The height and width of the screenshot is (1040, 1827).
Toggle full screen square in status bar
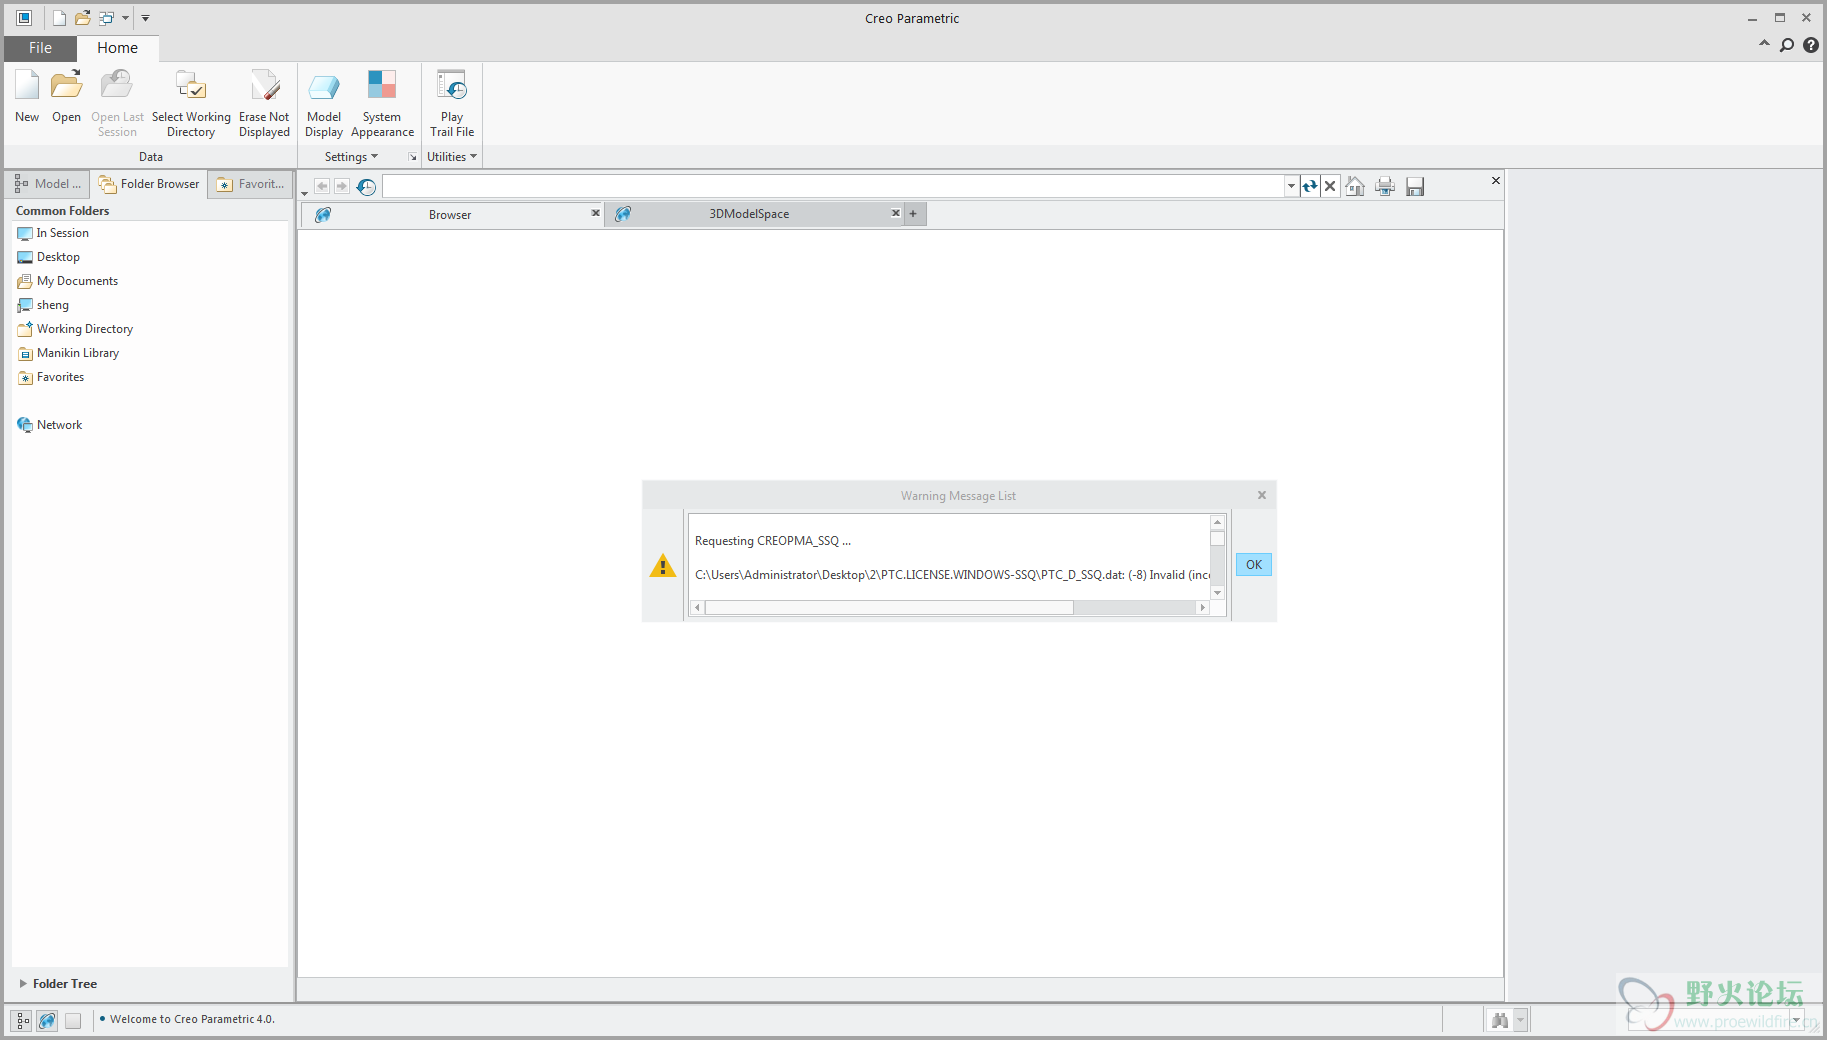(x=73, y=1020)
